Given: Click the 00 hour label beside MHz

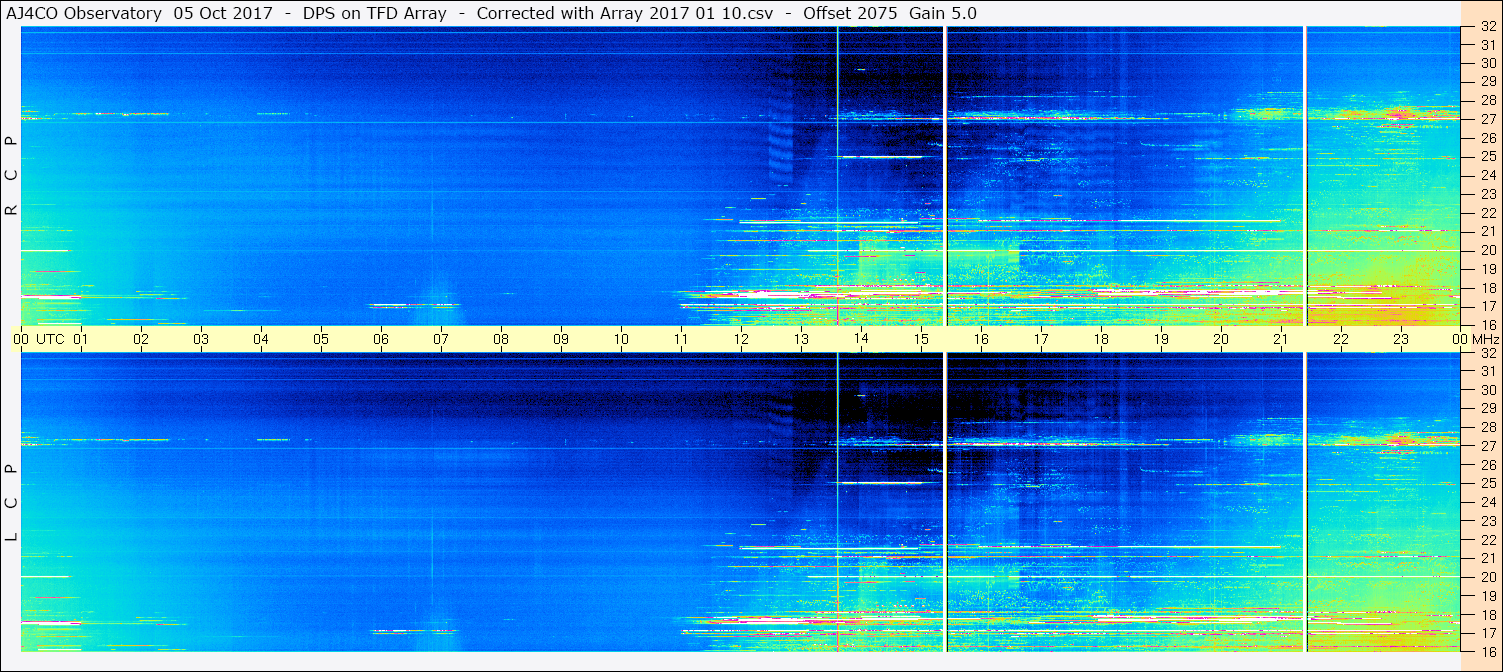Looking at the screenshot, I should pyautogui.click(x=1460, y=339).
